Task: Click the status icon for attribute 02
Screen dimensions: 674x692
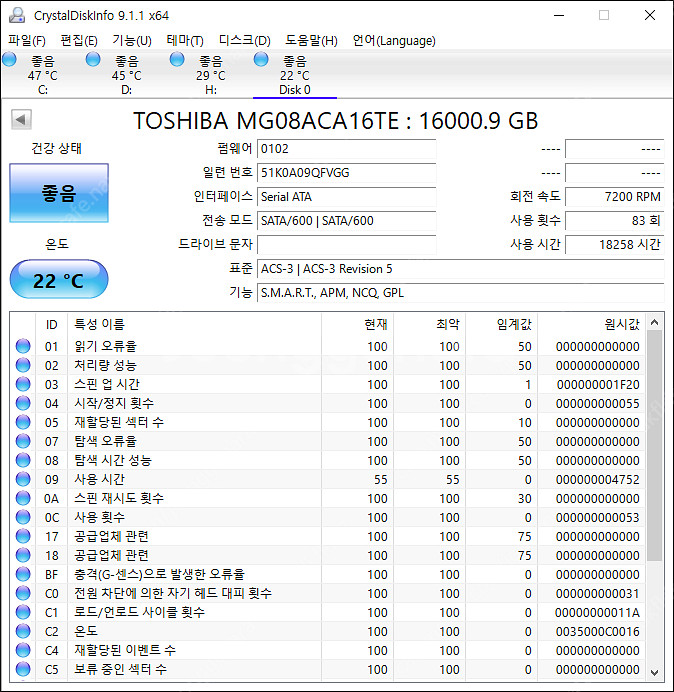Action: point(23,365)
